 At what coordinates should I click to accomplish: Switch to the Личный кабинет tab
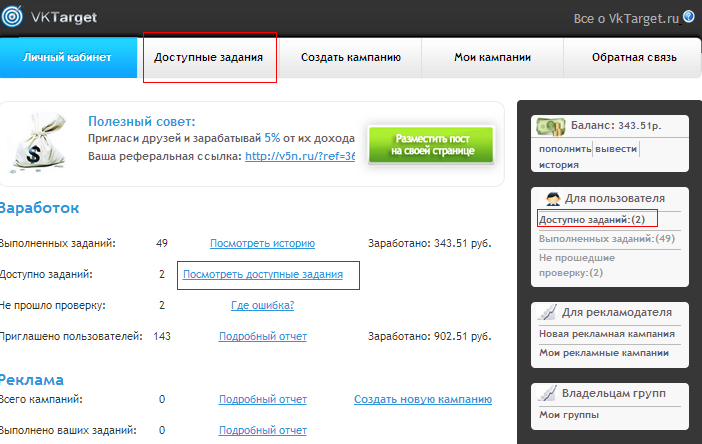click(67, 57)
